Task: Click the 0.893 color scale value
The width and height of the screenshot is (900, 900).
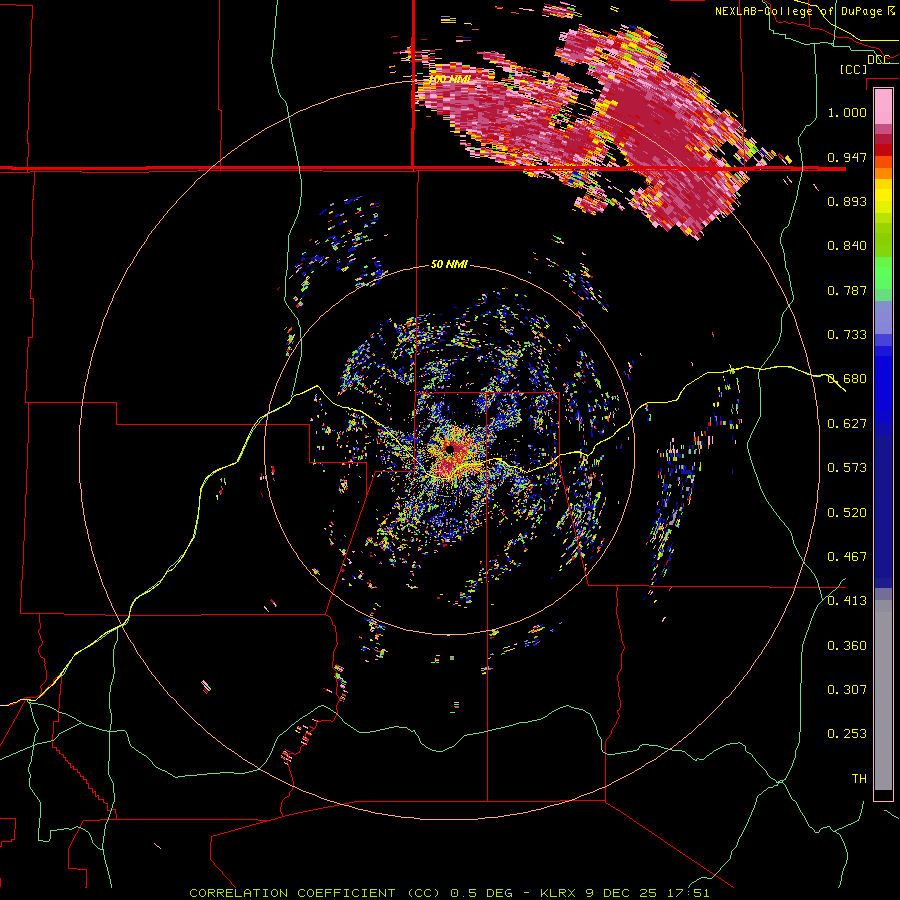Action: click(847, 201)
